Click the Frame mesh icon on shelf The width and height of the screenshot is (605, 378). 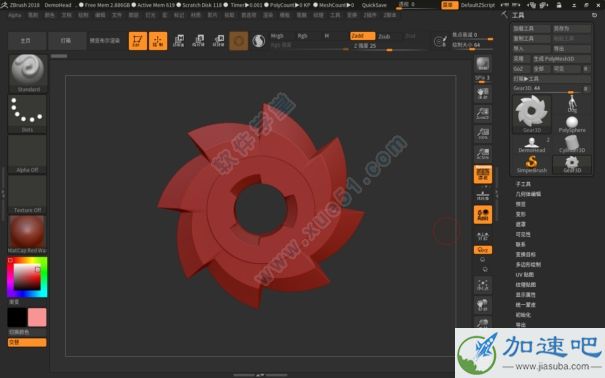[483, 285]
